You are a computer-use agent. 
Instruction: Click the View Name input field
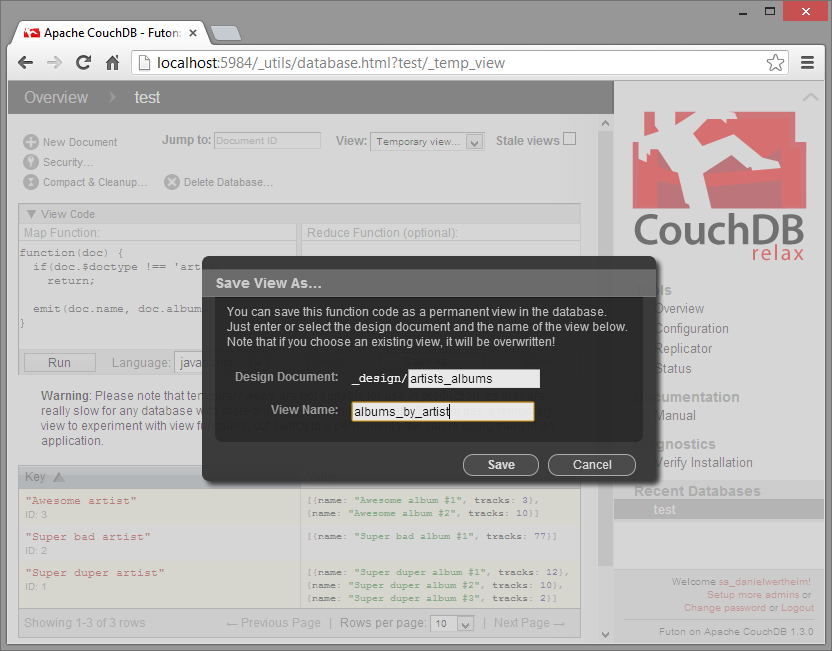tap(443, 411)
